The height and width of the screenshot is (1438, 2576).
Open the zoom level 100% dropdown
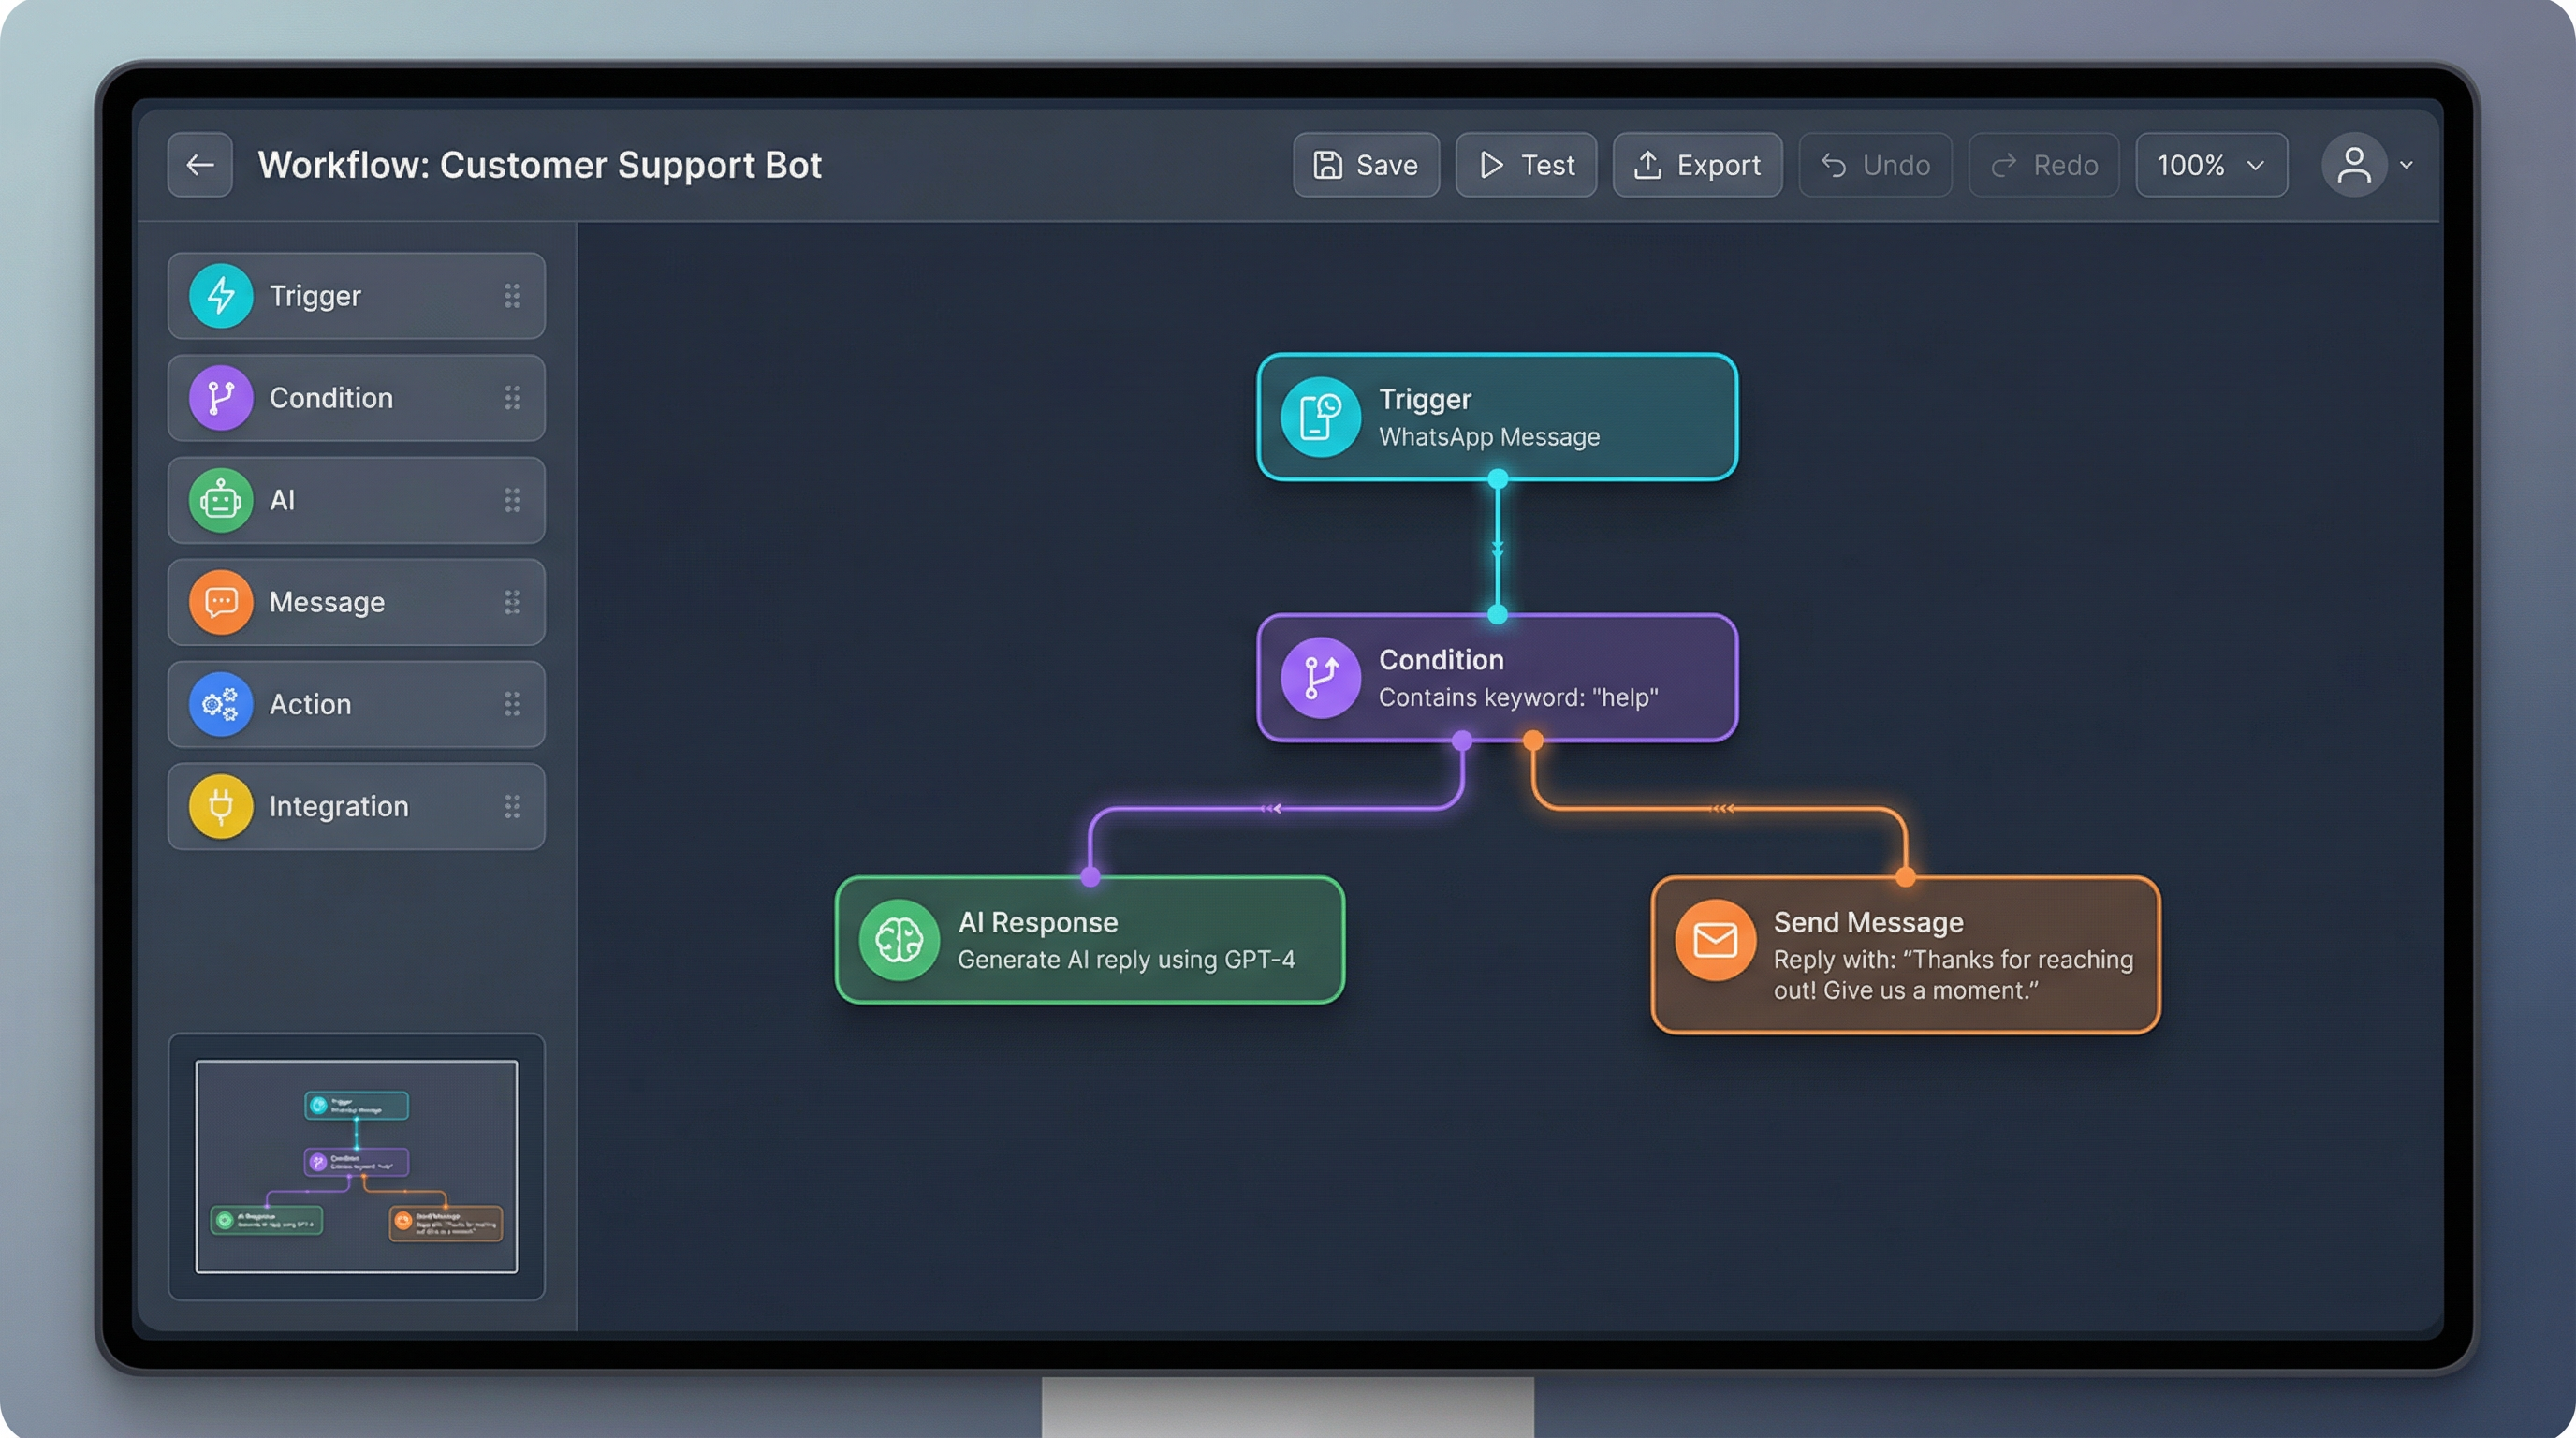(x=2211, y=164)
